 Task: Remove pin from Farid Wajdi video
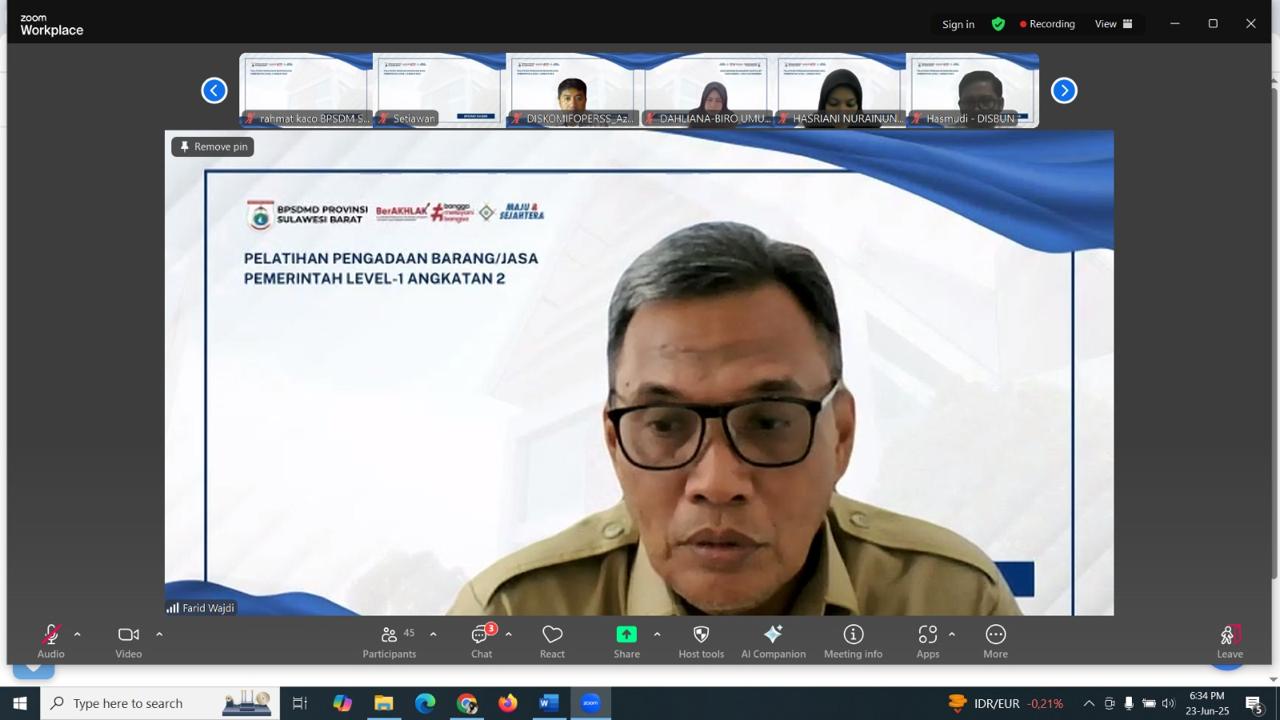coord(213,146)
